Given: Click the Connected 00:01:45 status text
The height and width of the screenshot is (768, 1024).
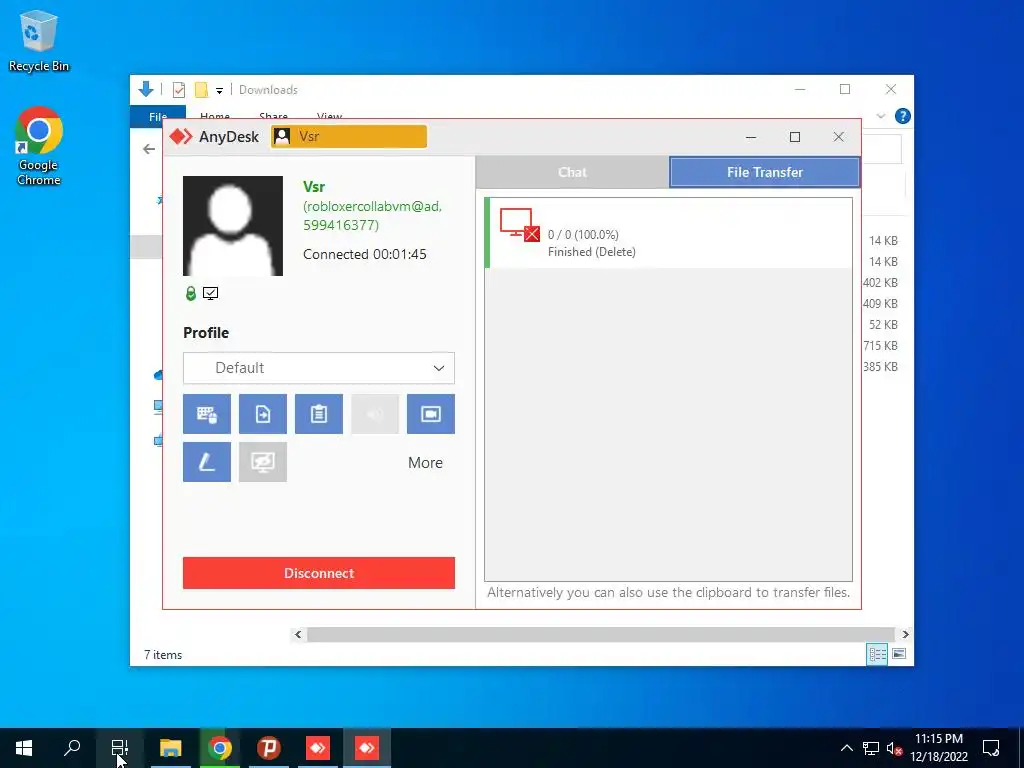Looking at the screenshot, I should 364,255.
